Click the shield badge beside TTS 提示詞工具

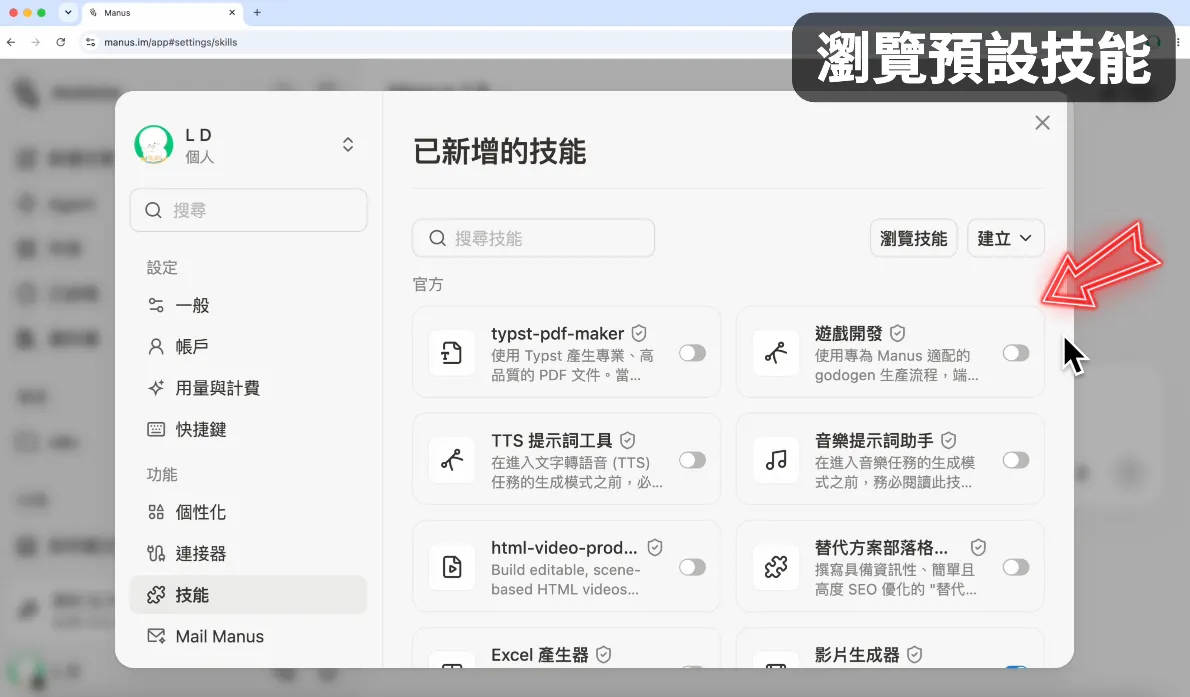click(628, 440)
